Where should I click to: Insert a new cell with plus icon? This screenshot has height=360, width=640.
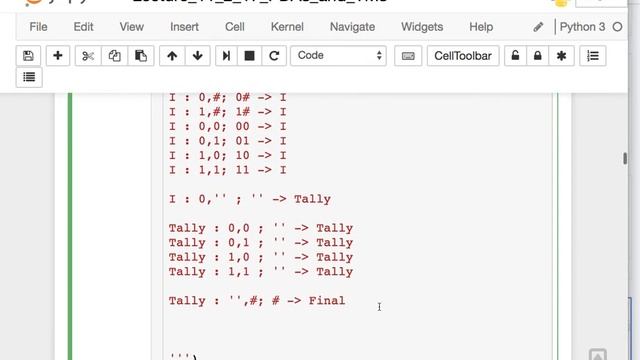[x=58, y=56]
